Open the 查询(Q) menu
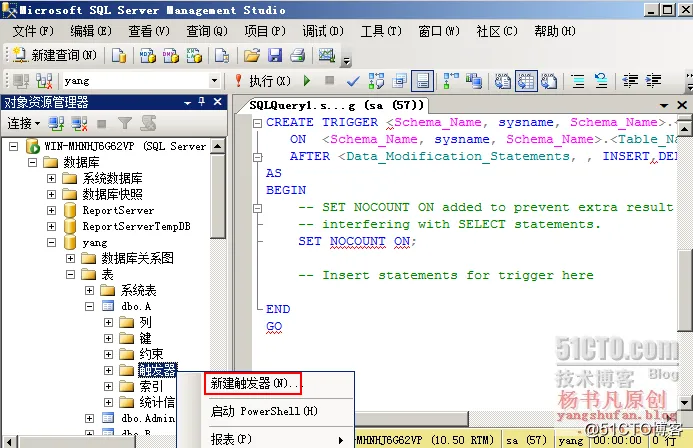The image size is (693, 448). [x=207, y=31]
